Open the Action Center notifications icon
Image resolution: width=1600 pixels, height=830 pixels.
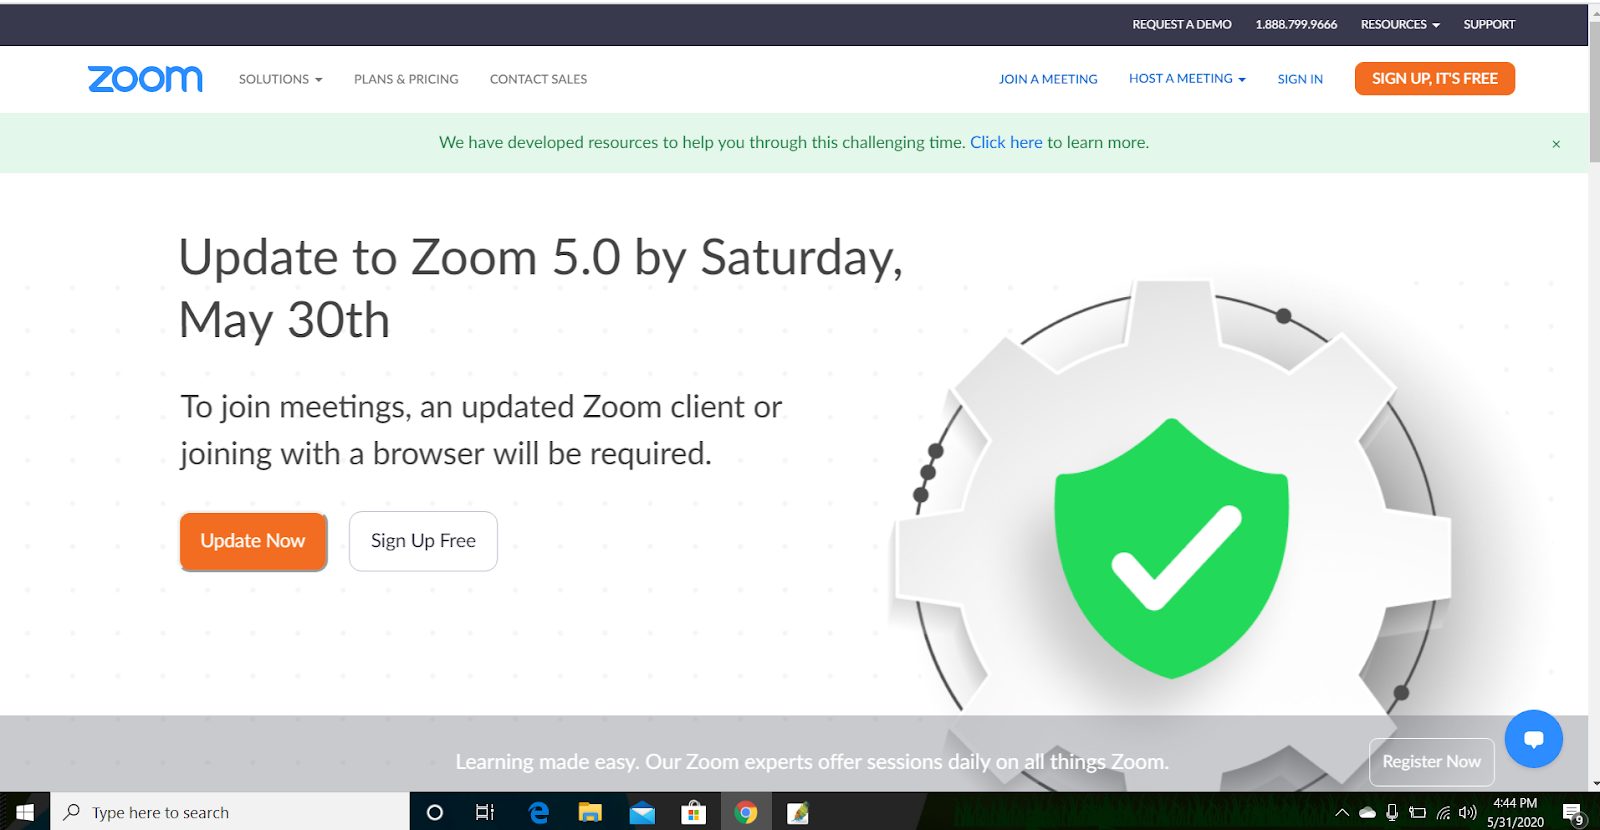[1573, 813]
